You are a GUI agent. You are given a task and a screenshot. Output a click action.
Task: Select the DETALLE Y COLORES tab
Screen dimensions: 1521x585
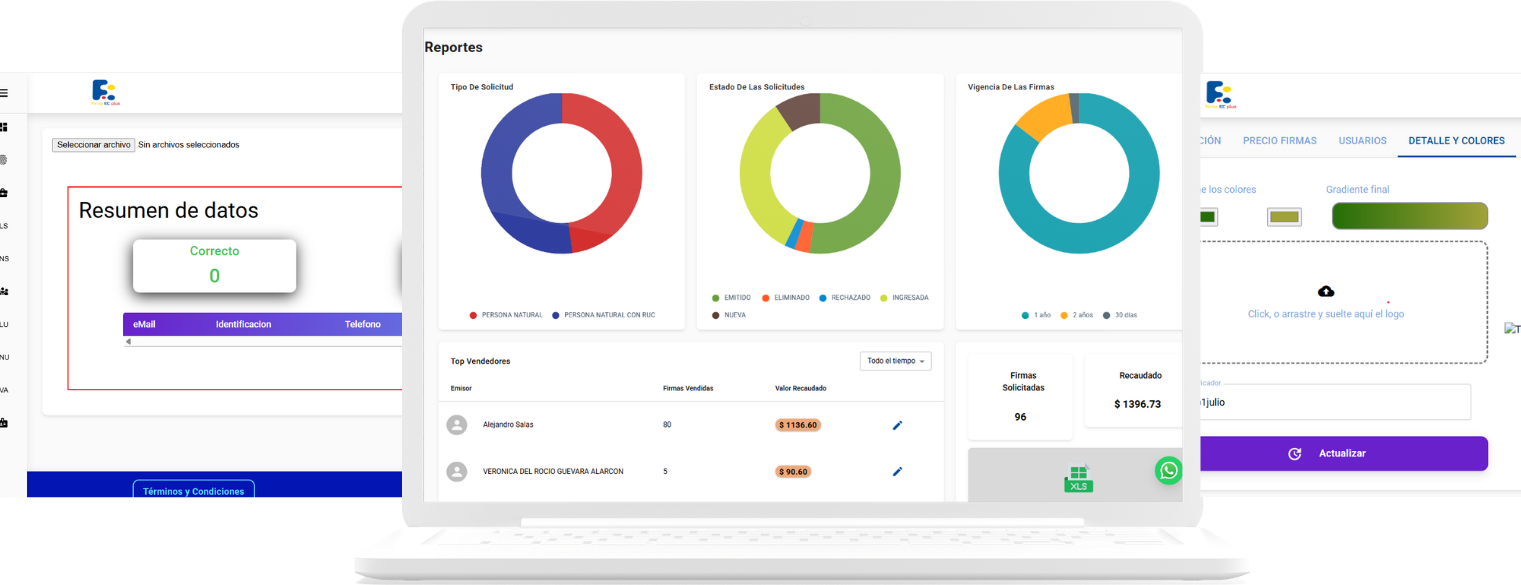pos(1456,141)
